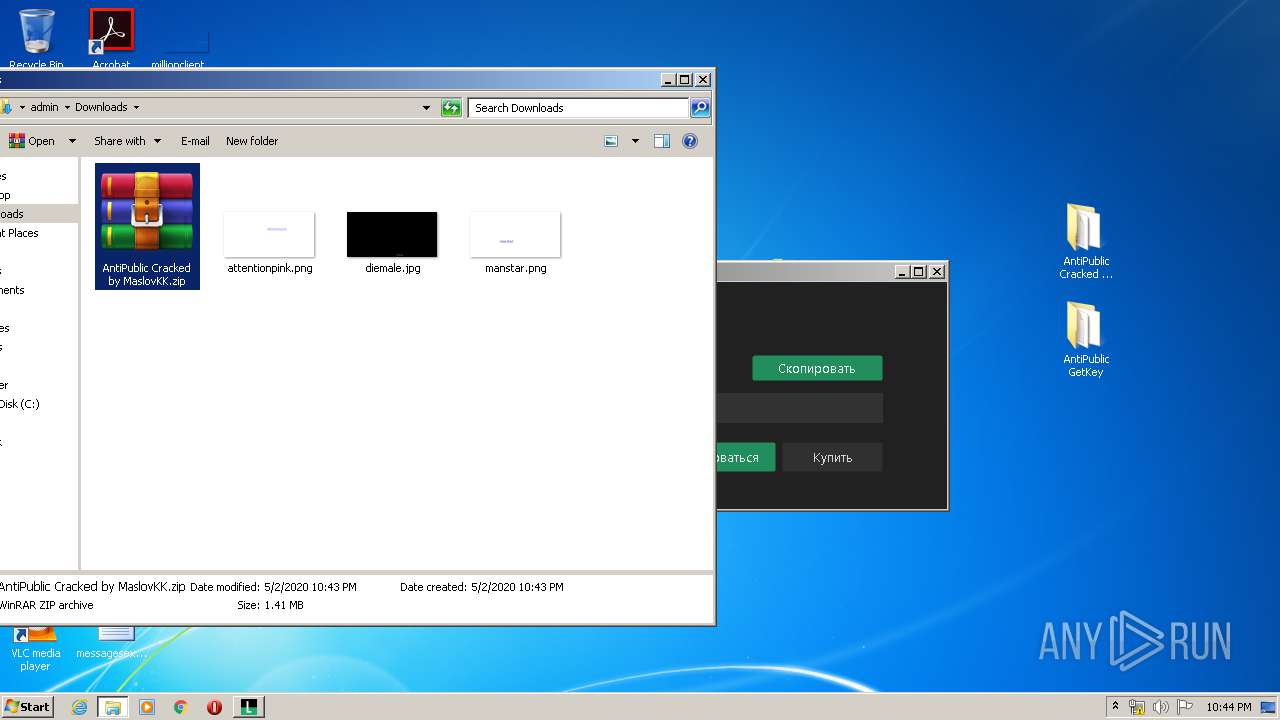
Task: Toggle the preview pane icon
Action: [662, 141]
